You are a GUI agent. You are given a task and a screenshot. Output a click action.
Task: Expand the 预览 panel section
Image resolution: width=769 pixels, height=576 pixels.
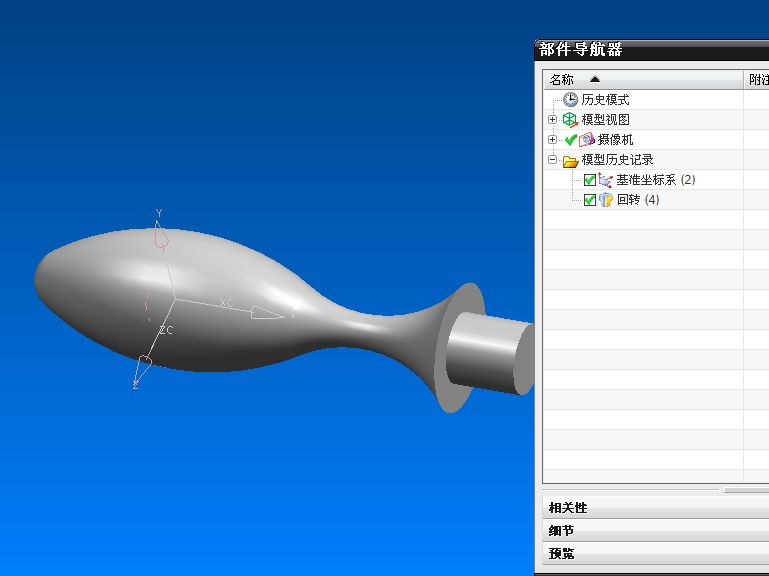656,553
